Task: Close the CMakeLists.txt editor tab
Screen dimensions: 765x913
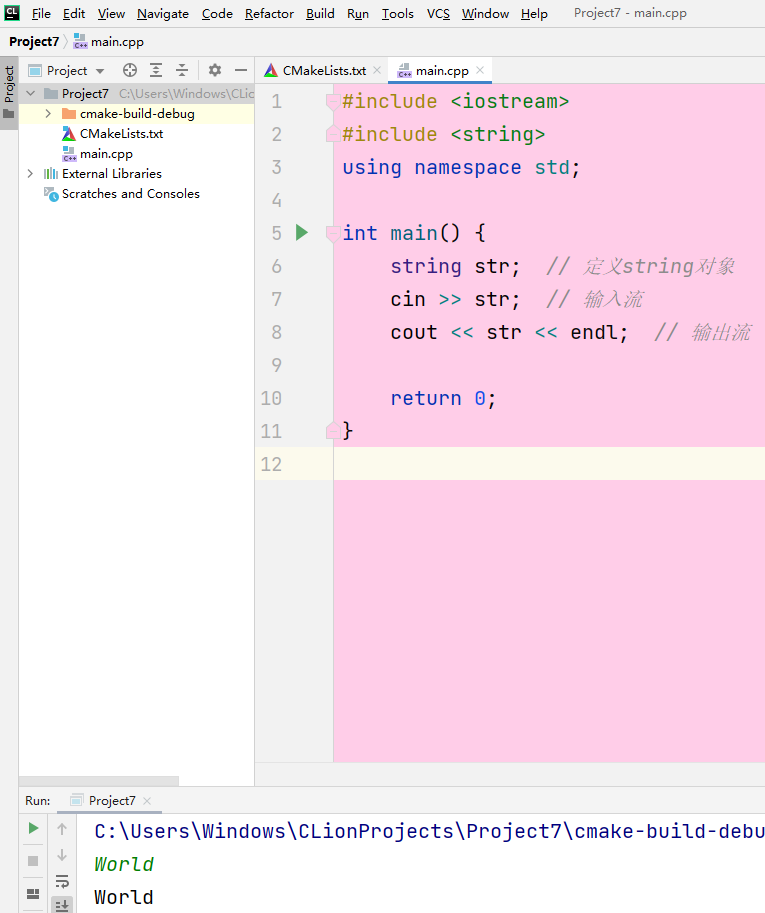Action: [x=377, y=70]
